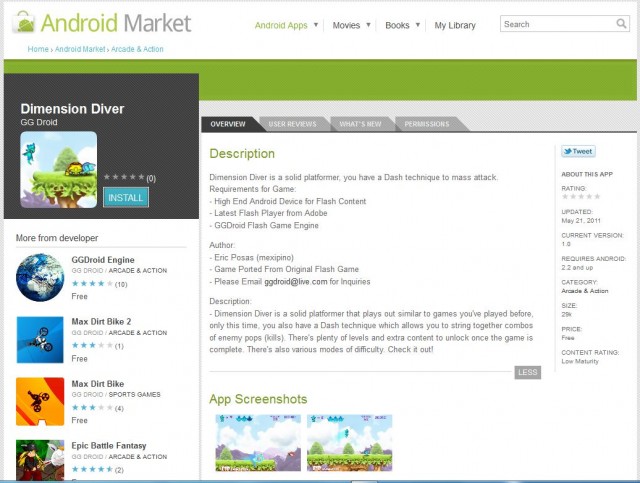This screenshot has height=483, width=640.
Task: Click the Dimension Diver star rating
Action: [x=124, y=177]
